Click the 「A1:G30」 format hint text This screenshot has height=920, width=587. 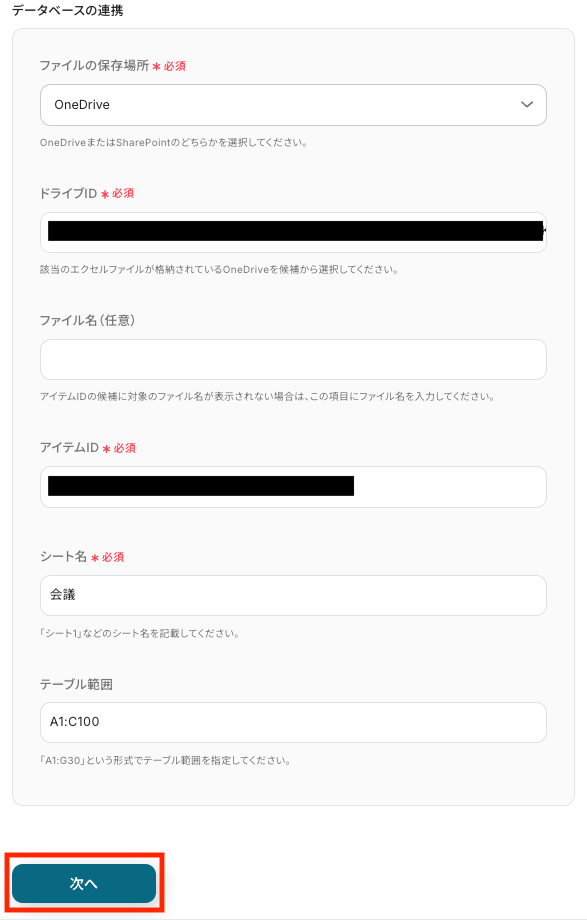[165, 760]
